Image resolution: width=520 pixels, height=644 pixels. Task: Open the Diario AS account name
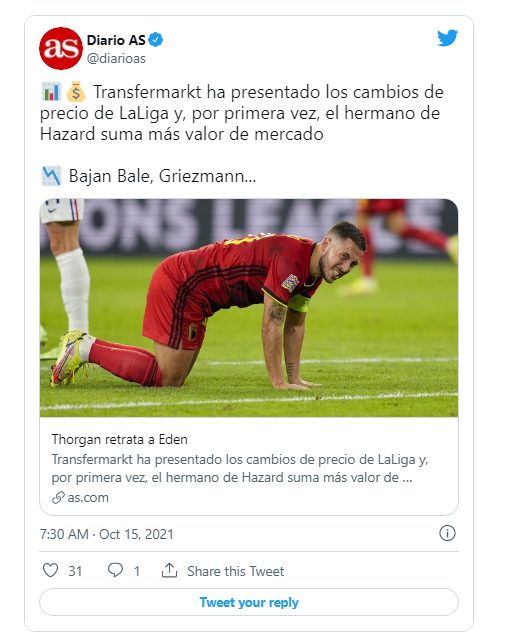[x=116, y=40]
